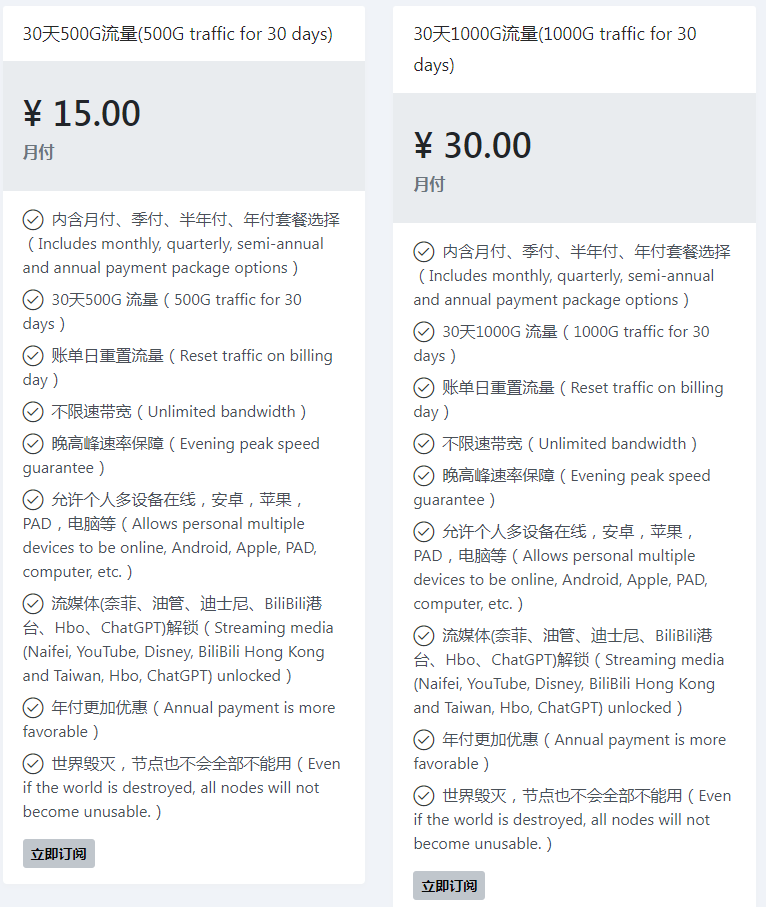The width and height of the screenshot is (766, 907).
Task: Click the 立即订阅 button on the ¥15.00 plan
Action: coord(59,854)
